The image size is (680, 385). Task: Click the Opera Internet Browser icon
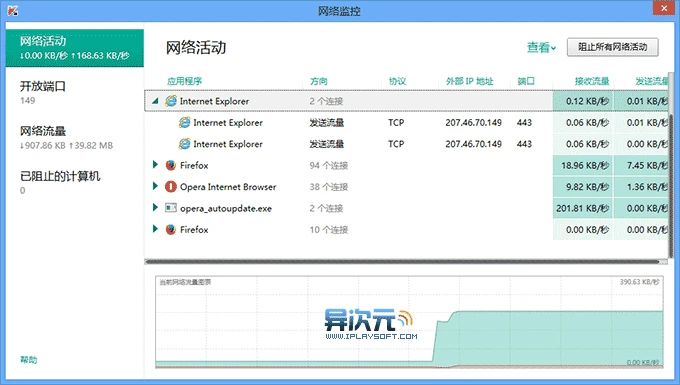[x=171, y=186]
